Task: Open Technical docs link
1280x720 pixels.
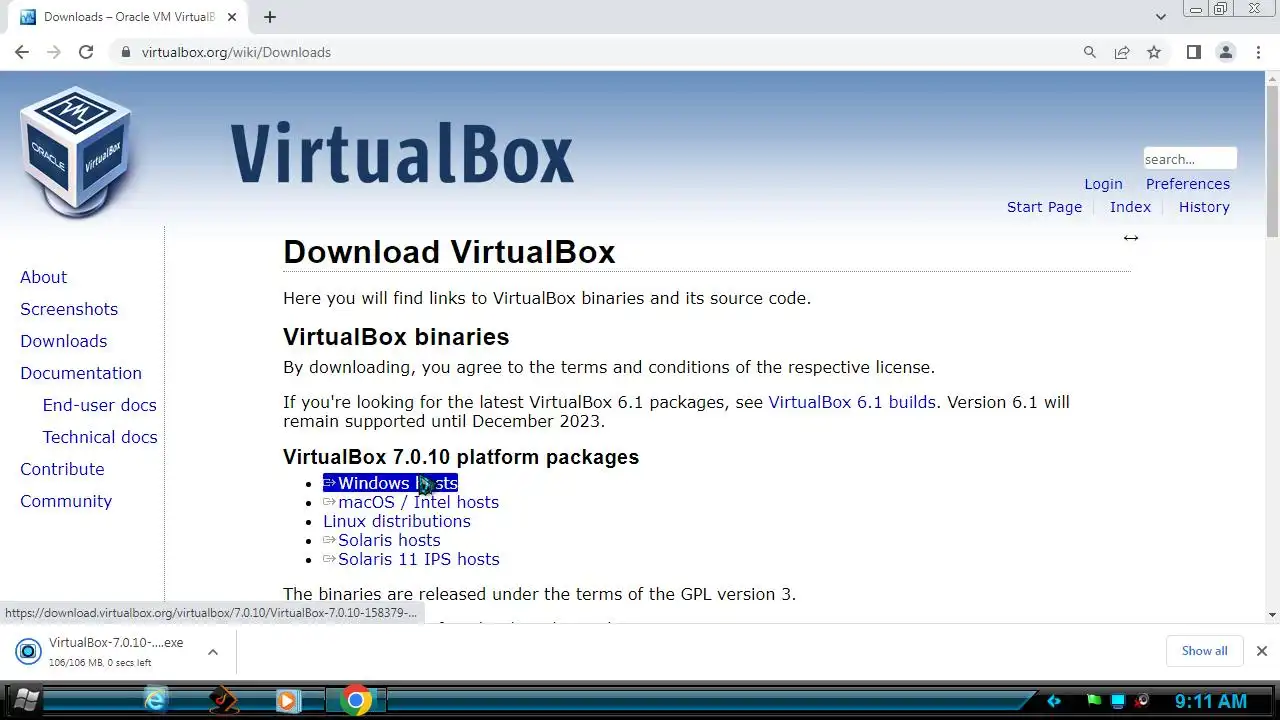Action: pos(100,437)
